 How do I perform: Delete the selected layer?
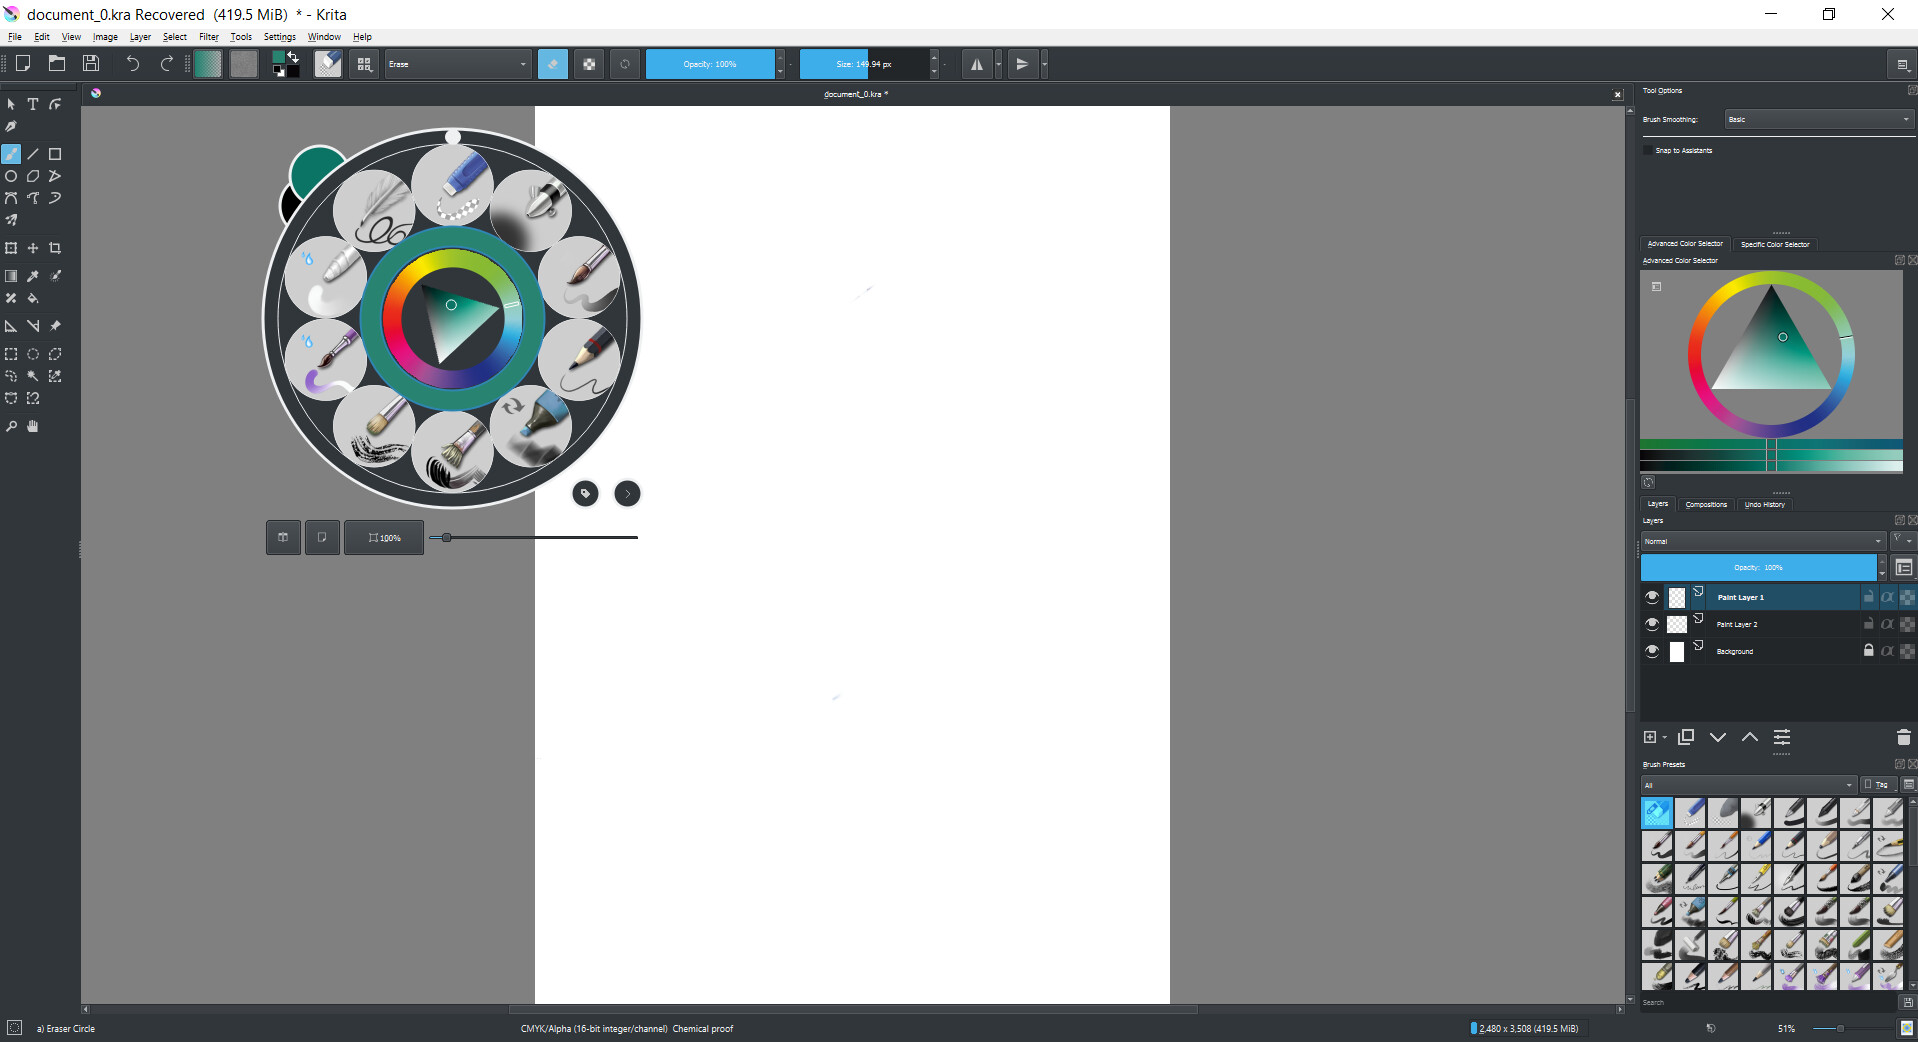[x=1904, y=737]
